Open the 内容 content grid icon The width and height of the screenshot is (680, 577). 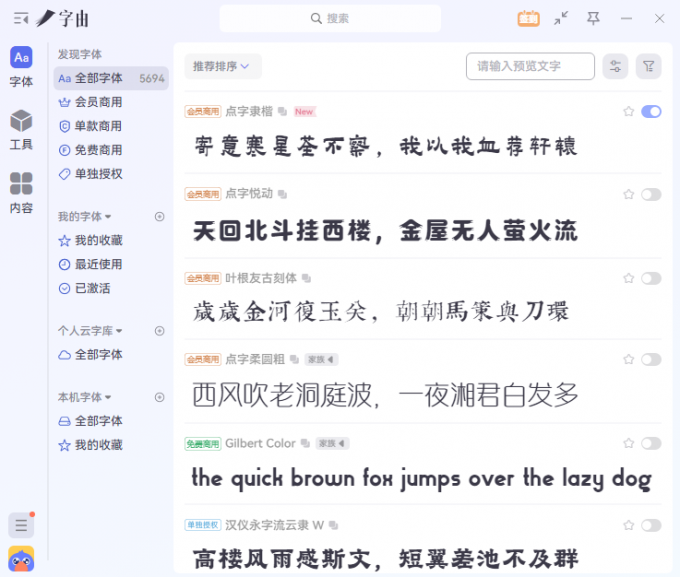pos(21,184)
